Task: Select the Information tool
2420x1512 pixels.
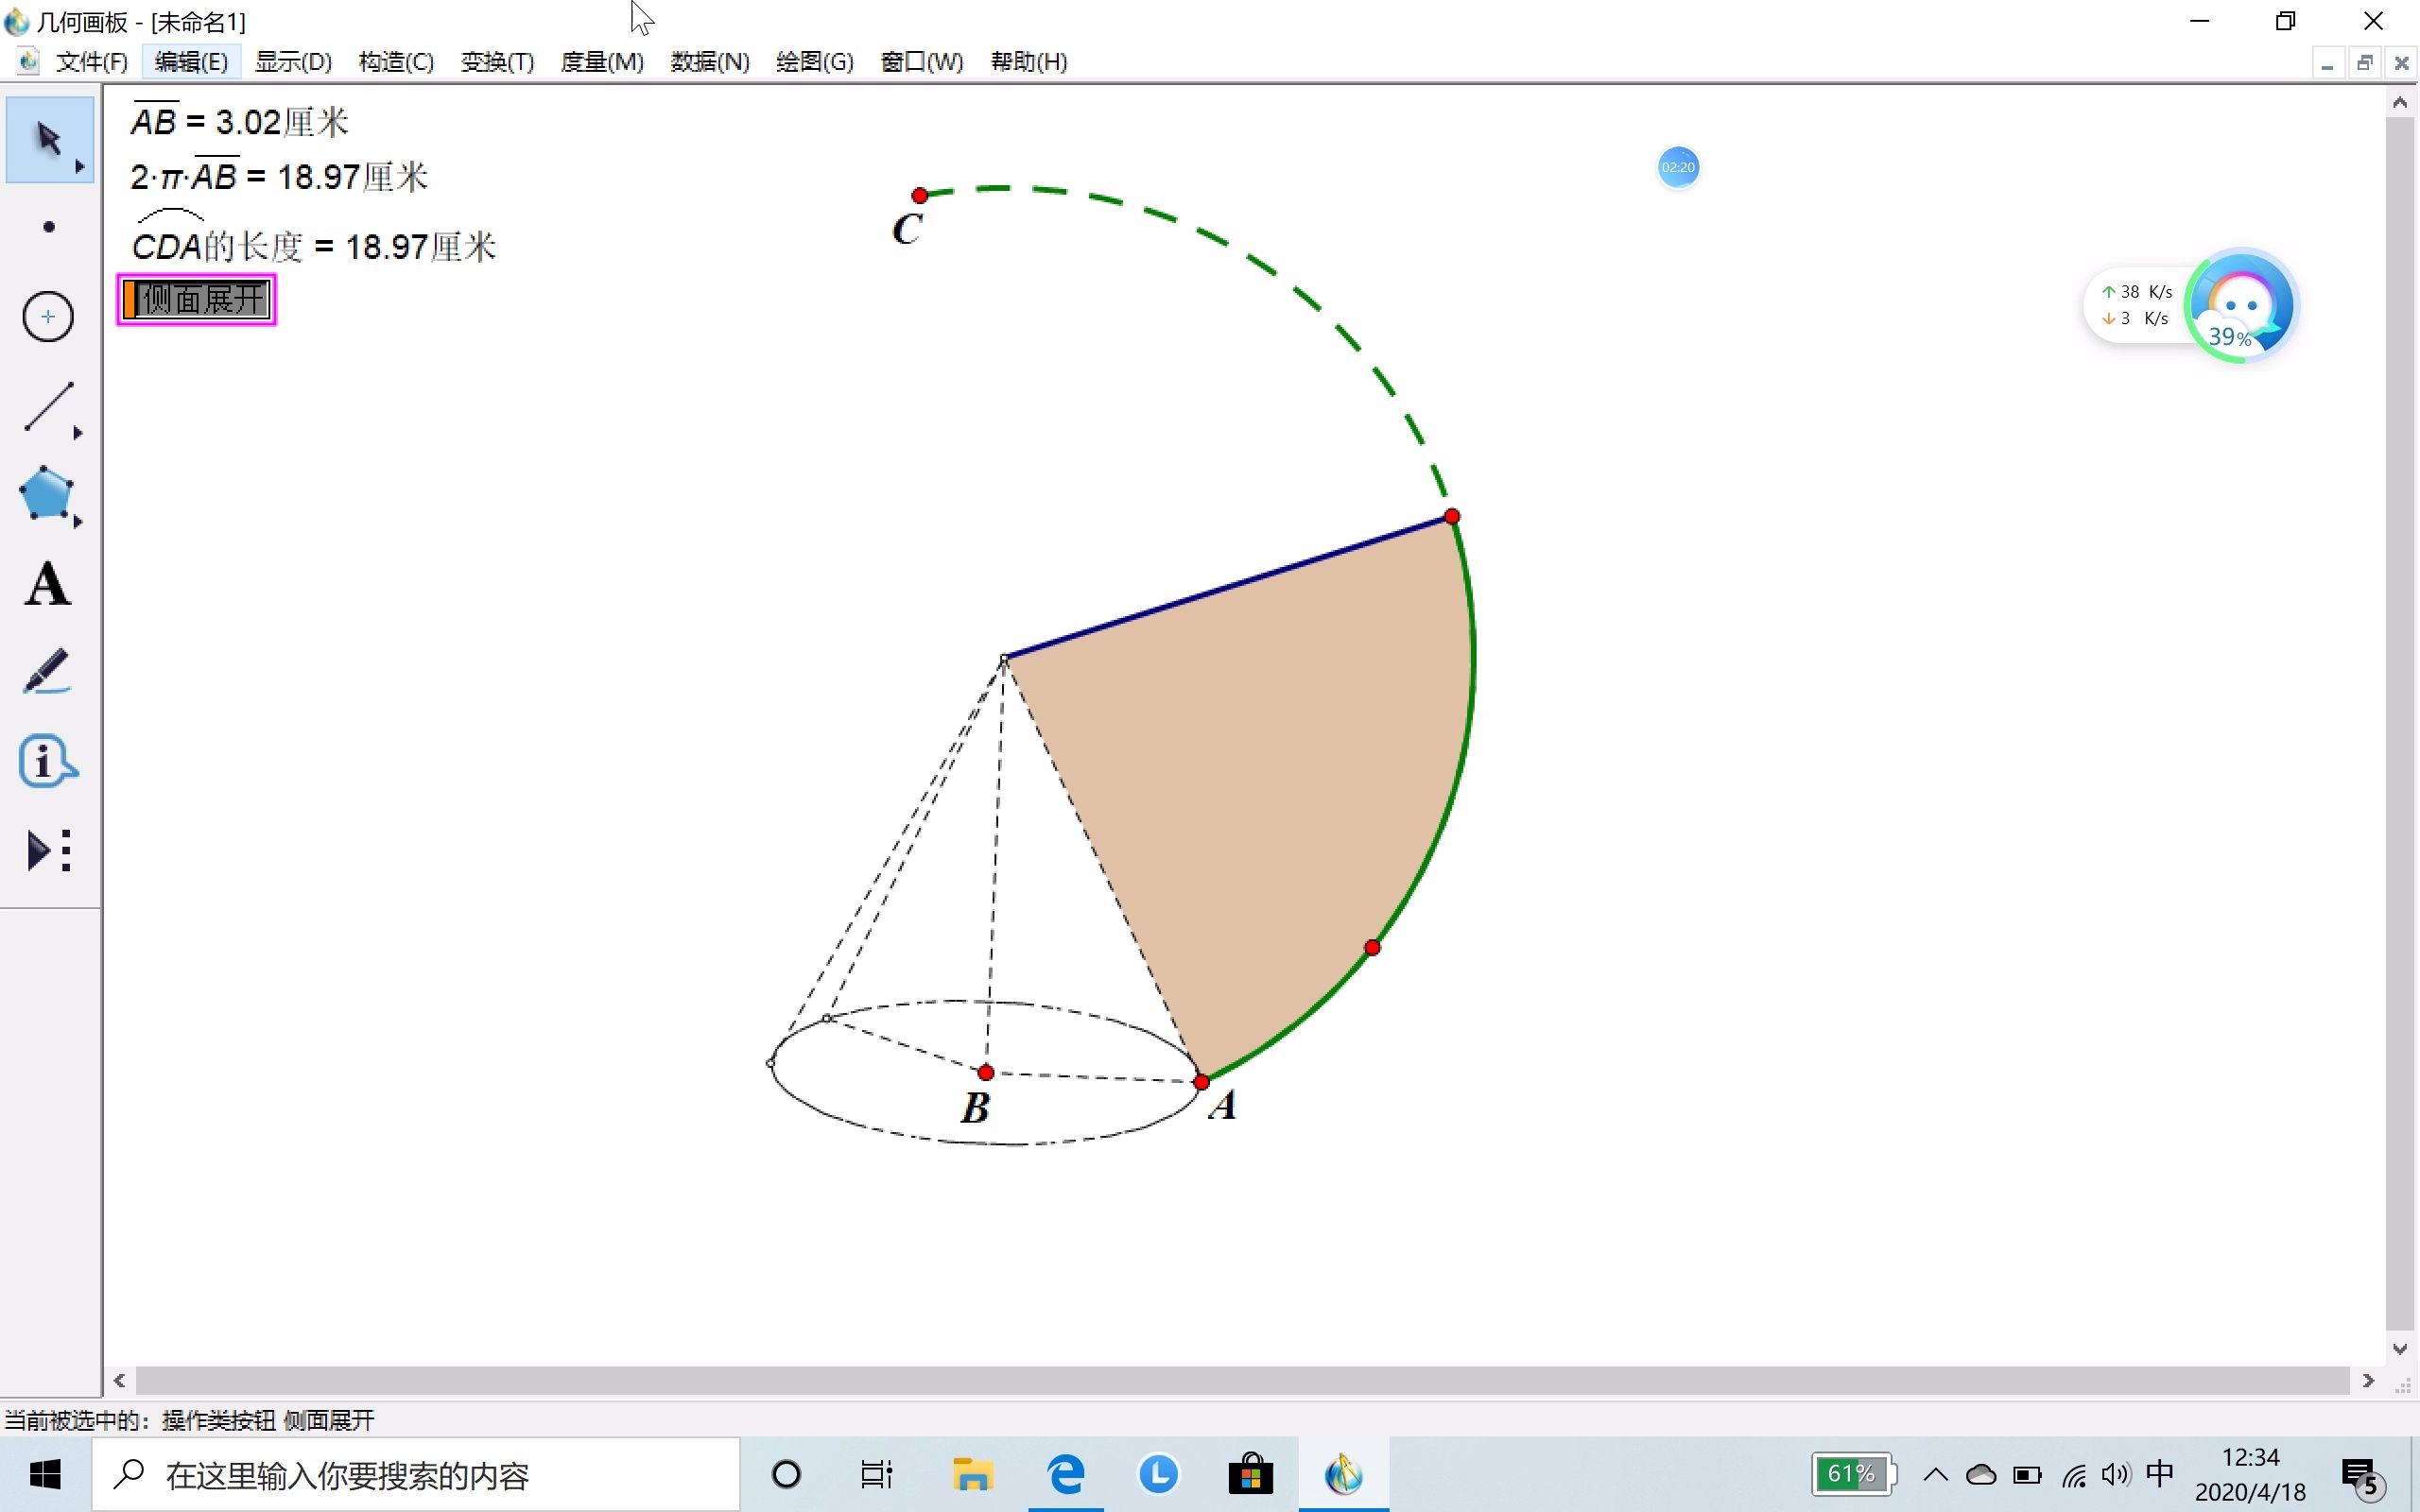Action: pos(47,762)
